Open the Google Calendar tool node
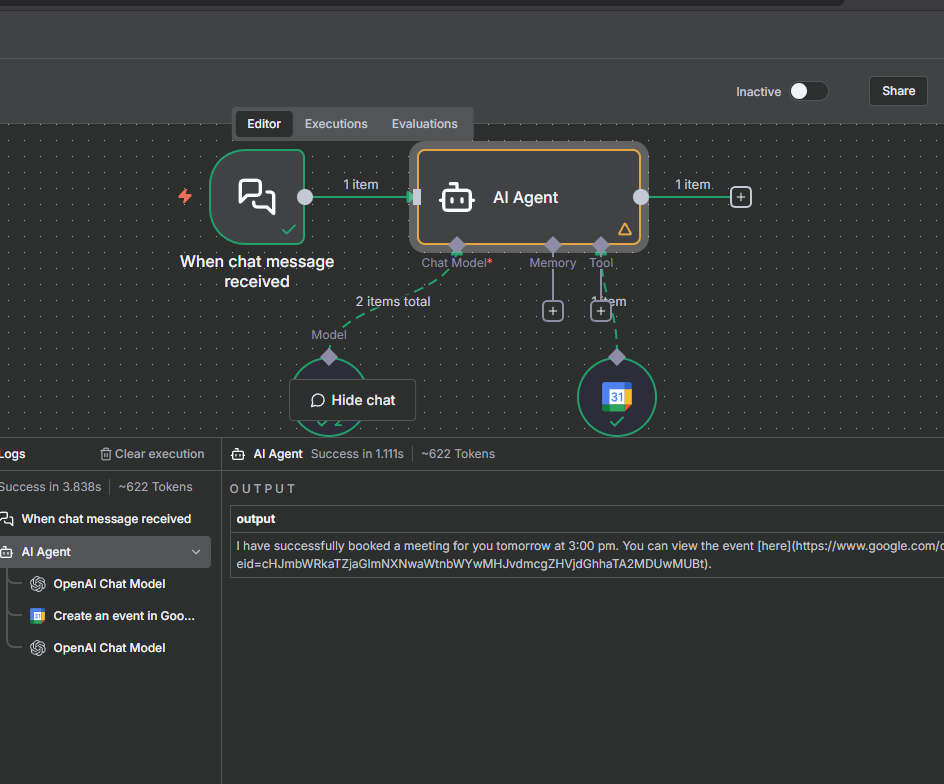944x784 pixels. pyautogui.click(x=617, y=397)
